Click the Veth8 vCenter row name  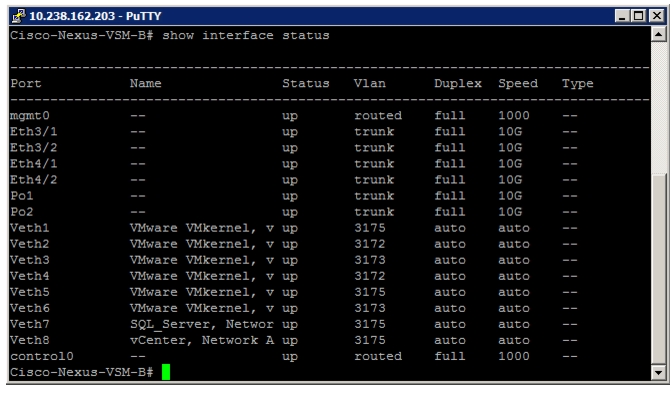pyautogui.click(x=202, y=340)
